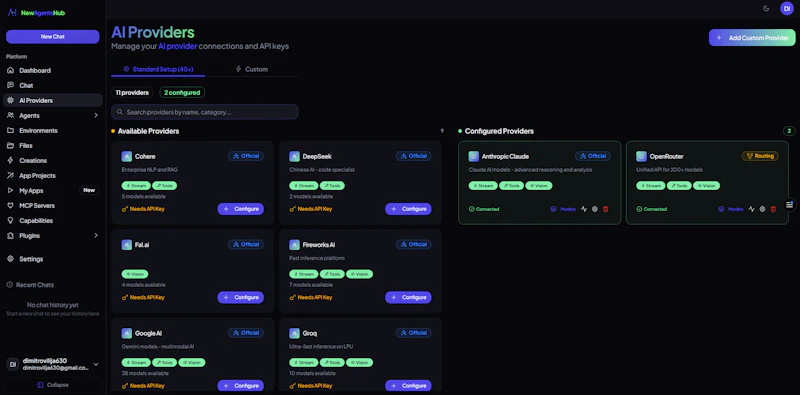Viewport: 800px width, 395px height.
Task: Focus the Search providers input field
Action: tap(205, 112)
